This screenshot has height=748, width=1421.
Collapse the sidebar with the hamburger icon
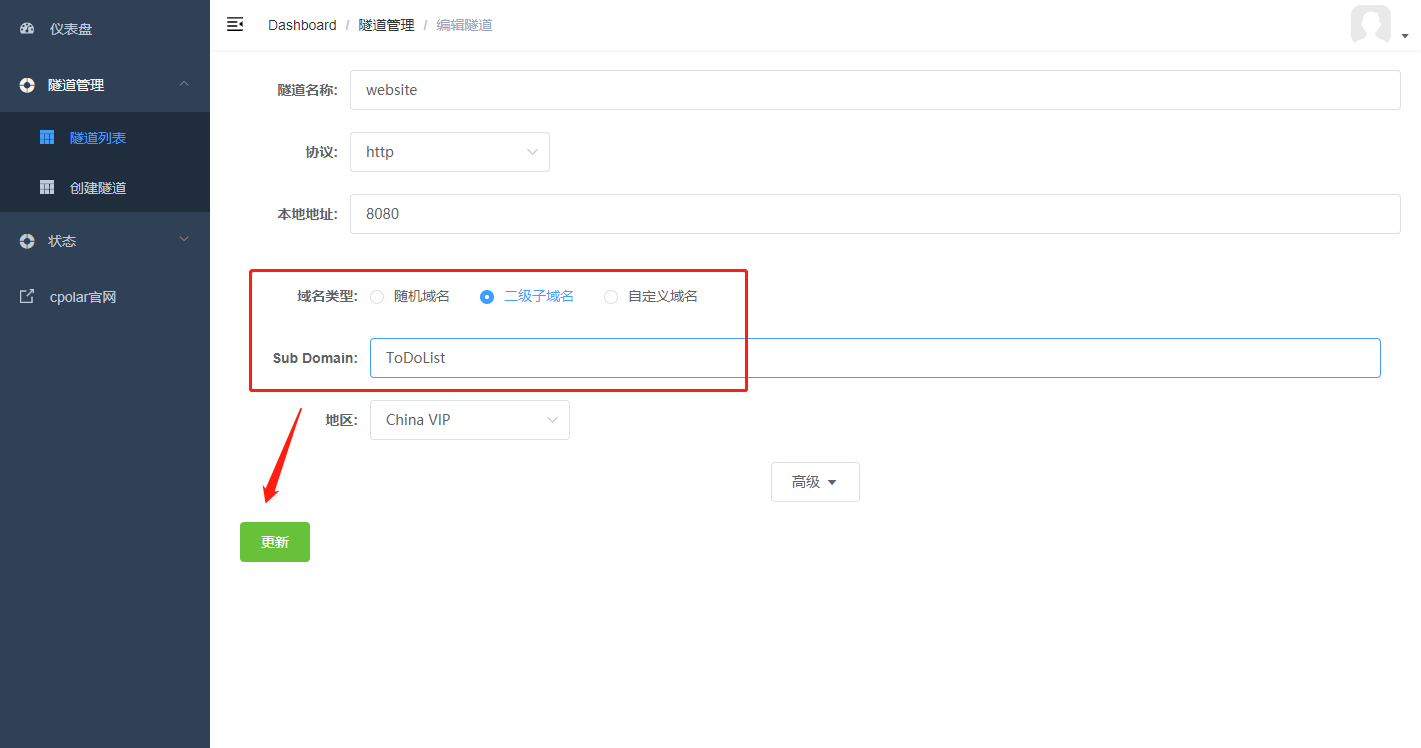(x=234, y=24)
